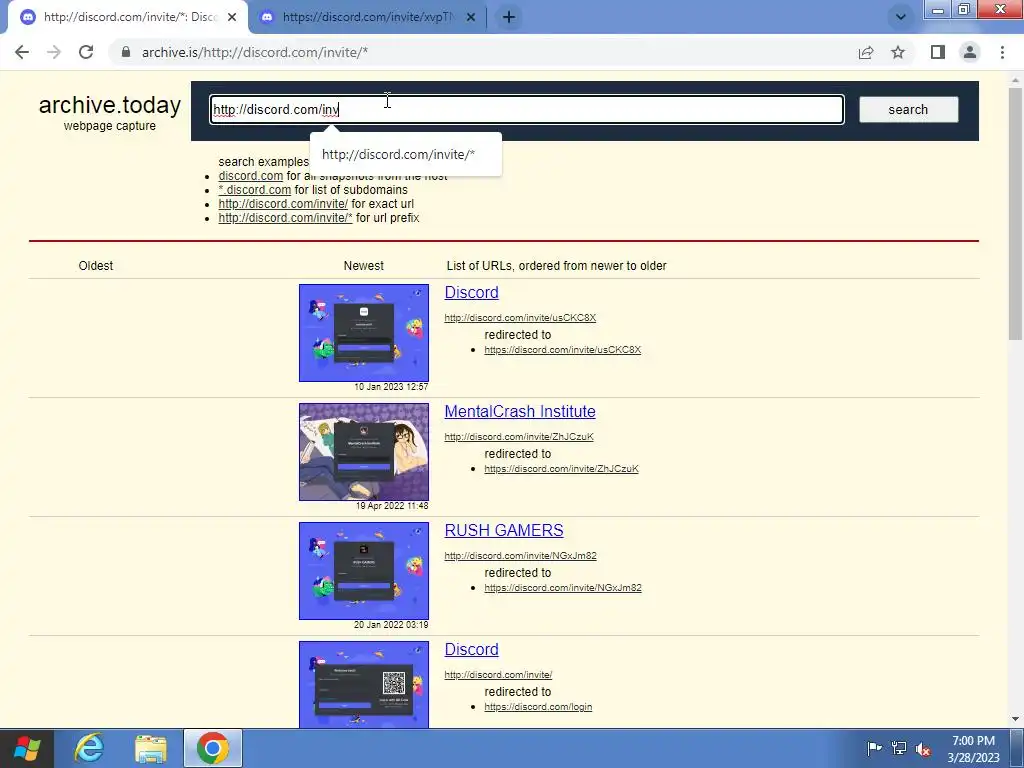The height and width of the screenshot is (768, 1024).
Task: Reload the current page
Action: pos(86,52)
